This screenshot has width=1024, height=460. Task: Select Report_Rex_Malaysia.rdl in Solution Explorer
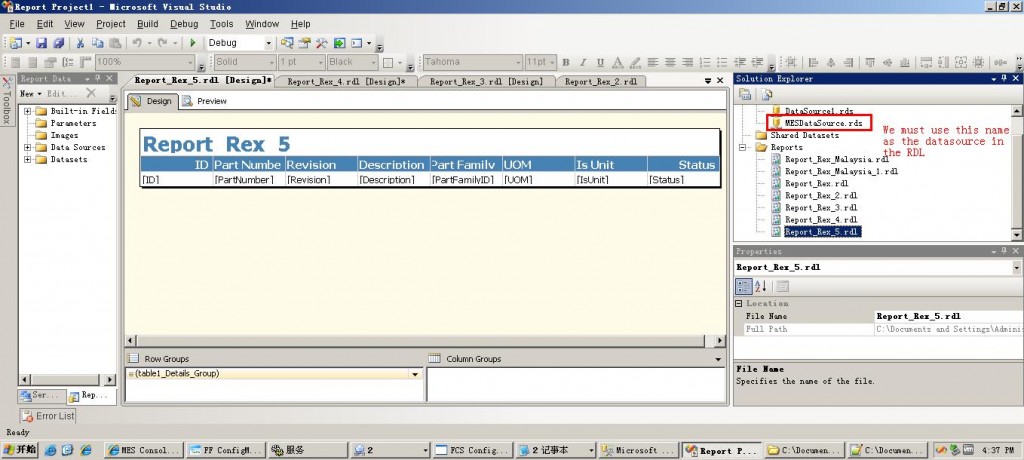pyautogui.click(x=837, y=159)
